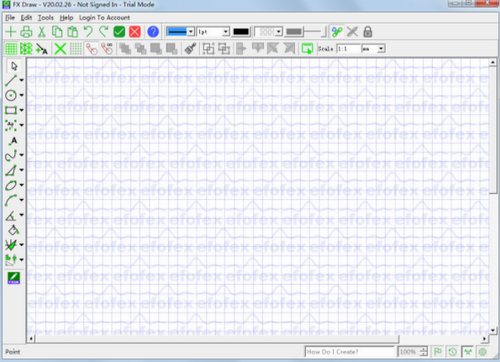
Task: Open the 1pt line width dropdown
Action: pyautogui.click(x=213, y=32)
